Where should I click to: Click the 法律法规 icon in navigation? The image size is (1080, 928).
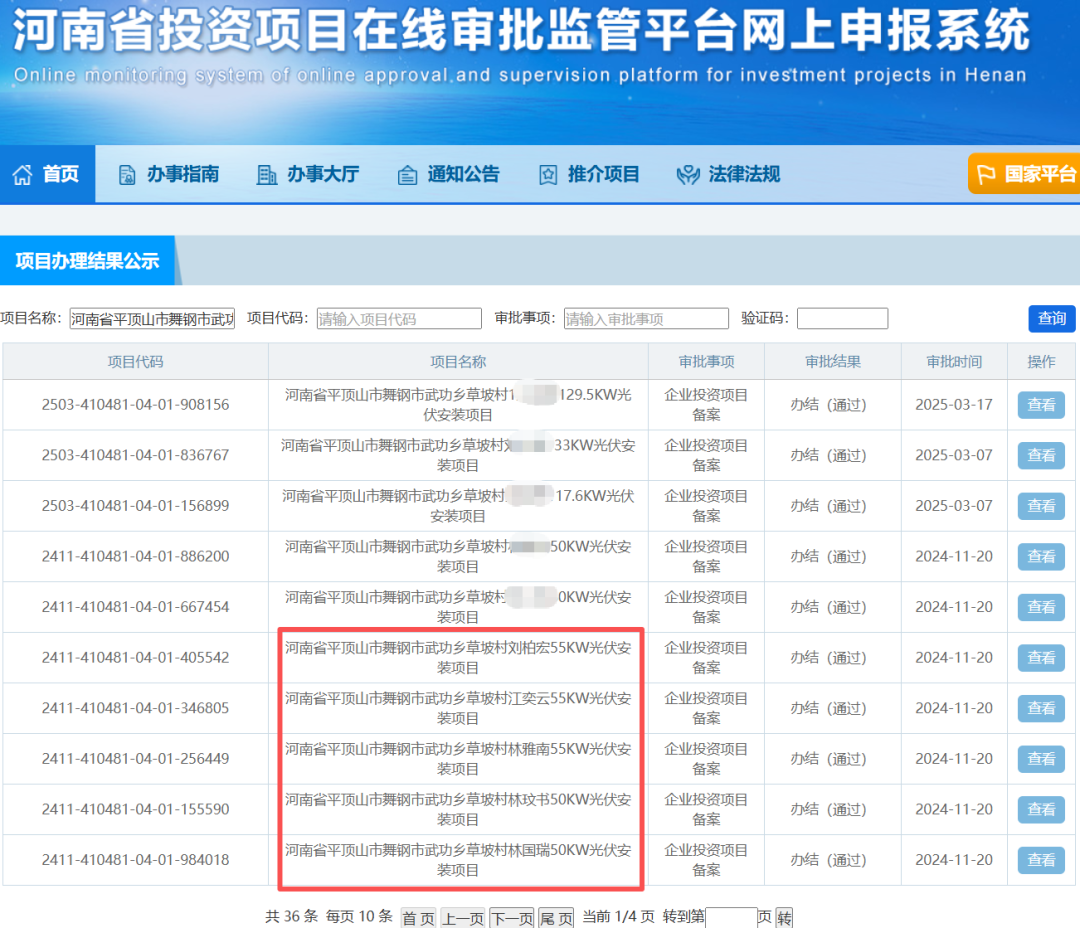[x=688, y=175]
